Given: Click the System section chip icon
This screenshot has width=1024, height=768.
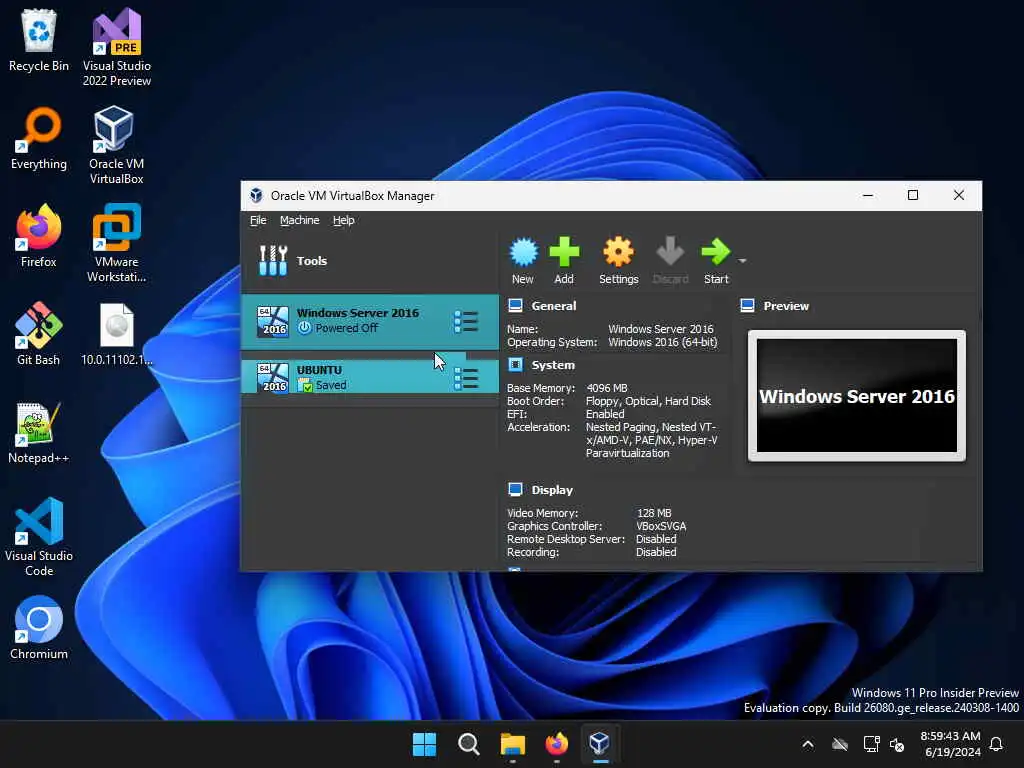Looking at the screenshot, I should click(x=515, y=364).
